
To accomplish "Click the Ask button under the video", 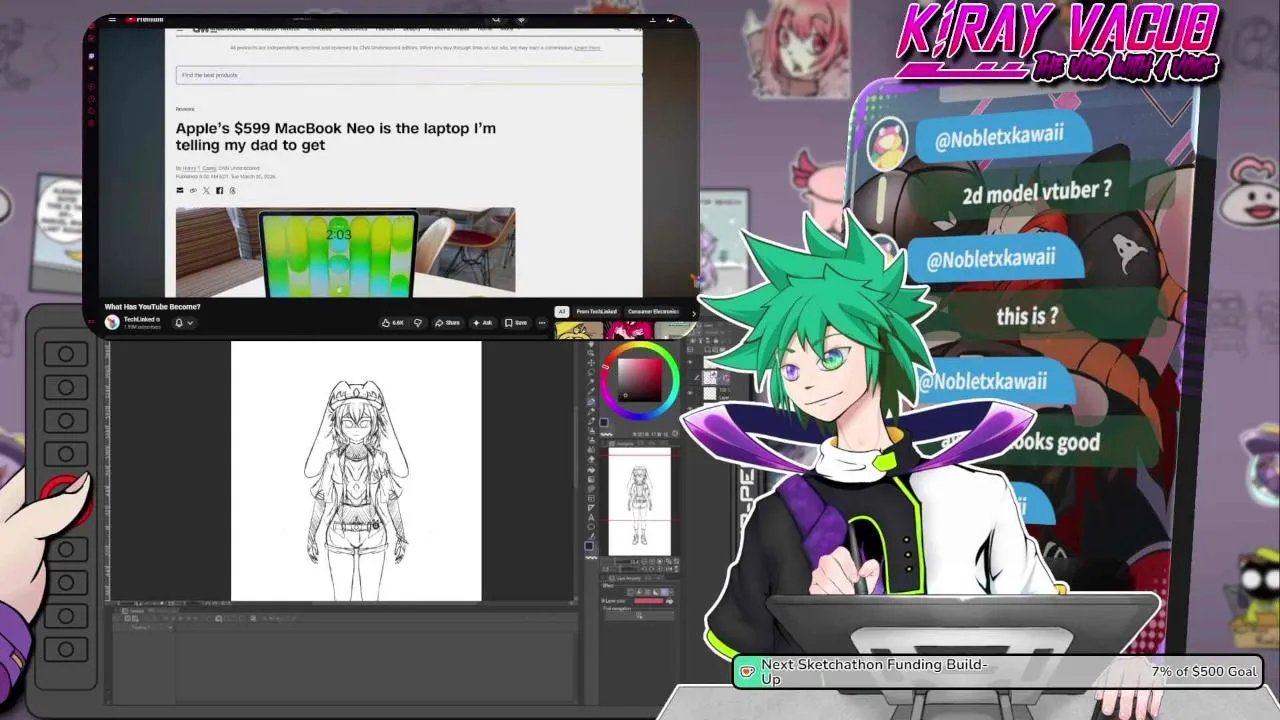I will click(483, 323).
